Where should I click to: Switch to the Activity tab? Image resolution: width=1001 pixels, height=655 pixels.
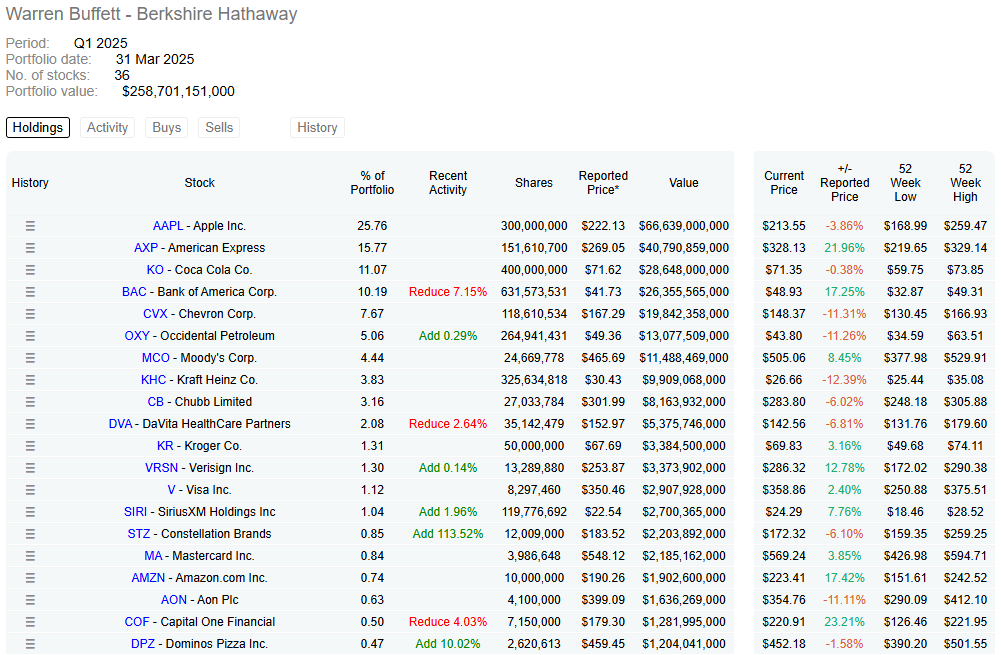coord(107,128)
